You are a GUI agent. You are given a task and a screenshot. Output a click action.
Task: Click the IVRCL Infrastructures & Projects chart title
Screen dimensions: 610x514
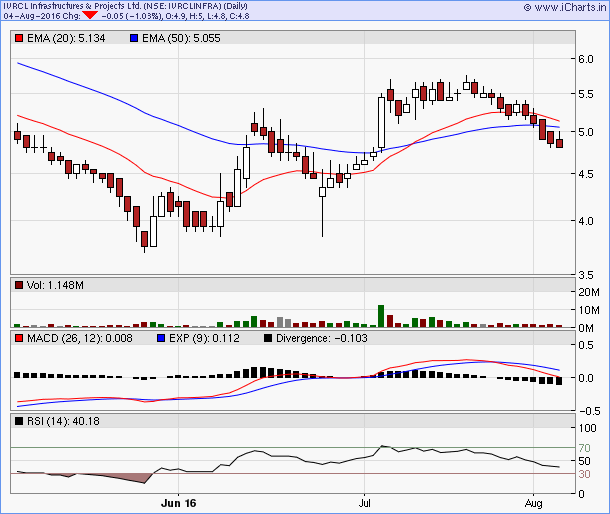click(125, 6)
